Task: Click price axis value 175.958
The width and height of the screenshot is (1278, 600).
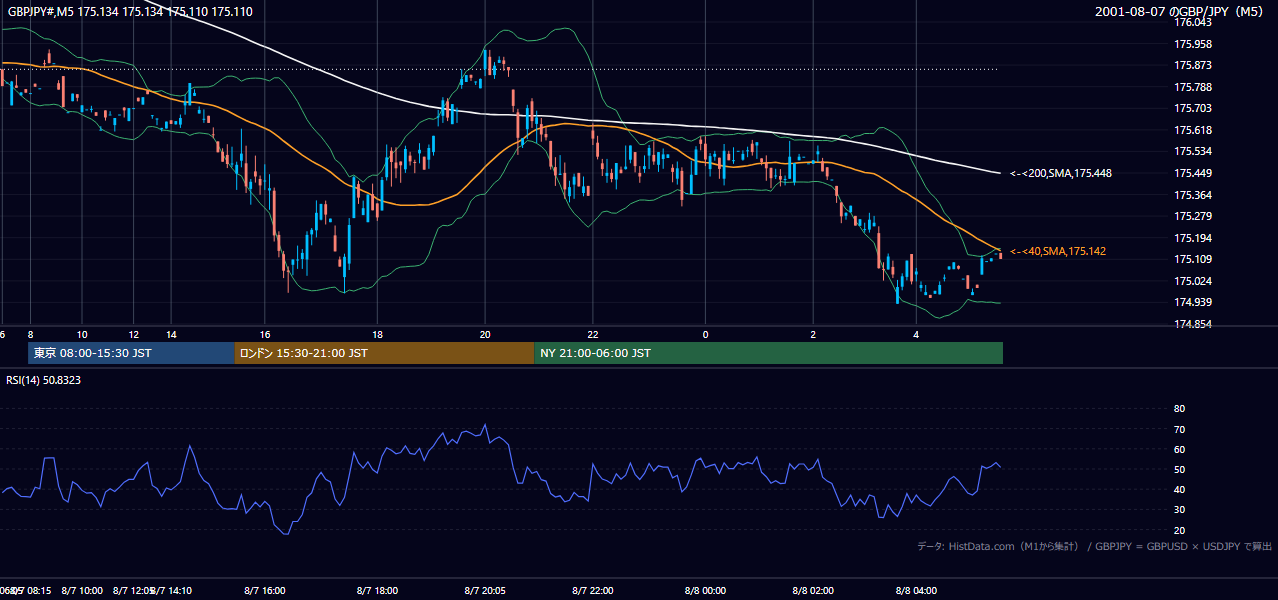Action: pos(1193,44)
